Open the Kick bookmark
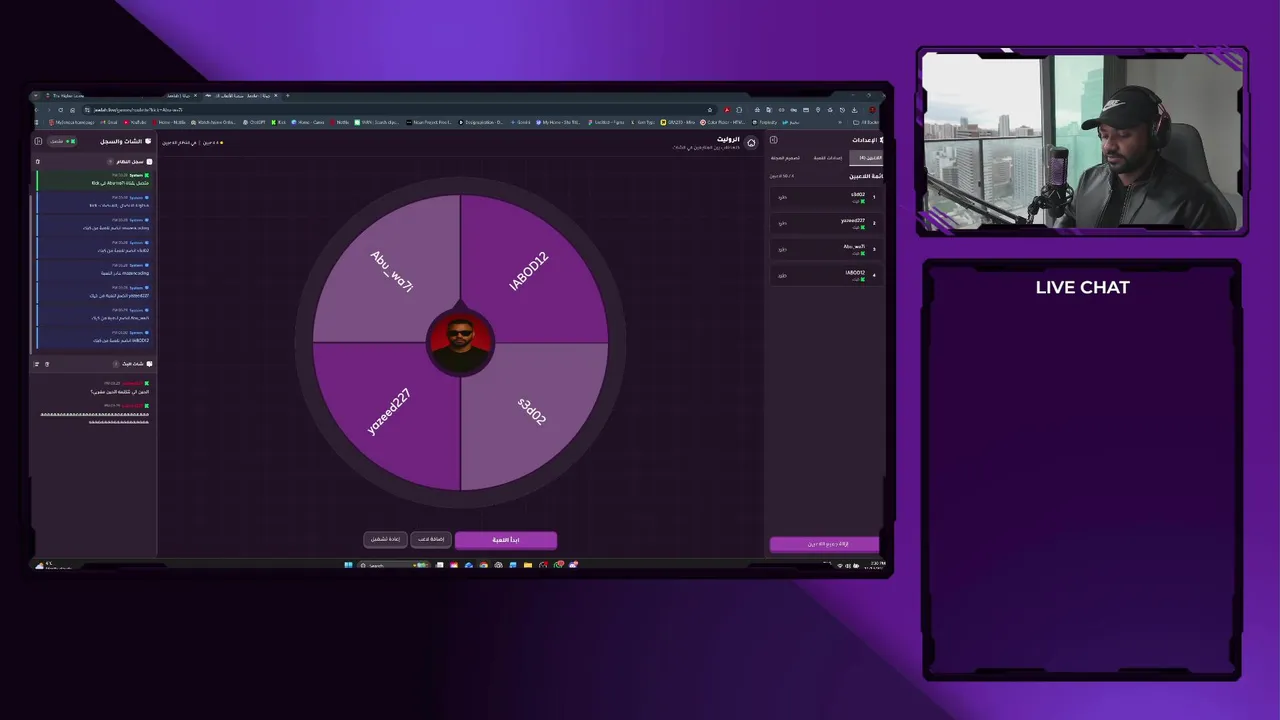This screenshot has height=720, width=1280. coord(280,122)
